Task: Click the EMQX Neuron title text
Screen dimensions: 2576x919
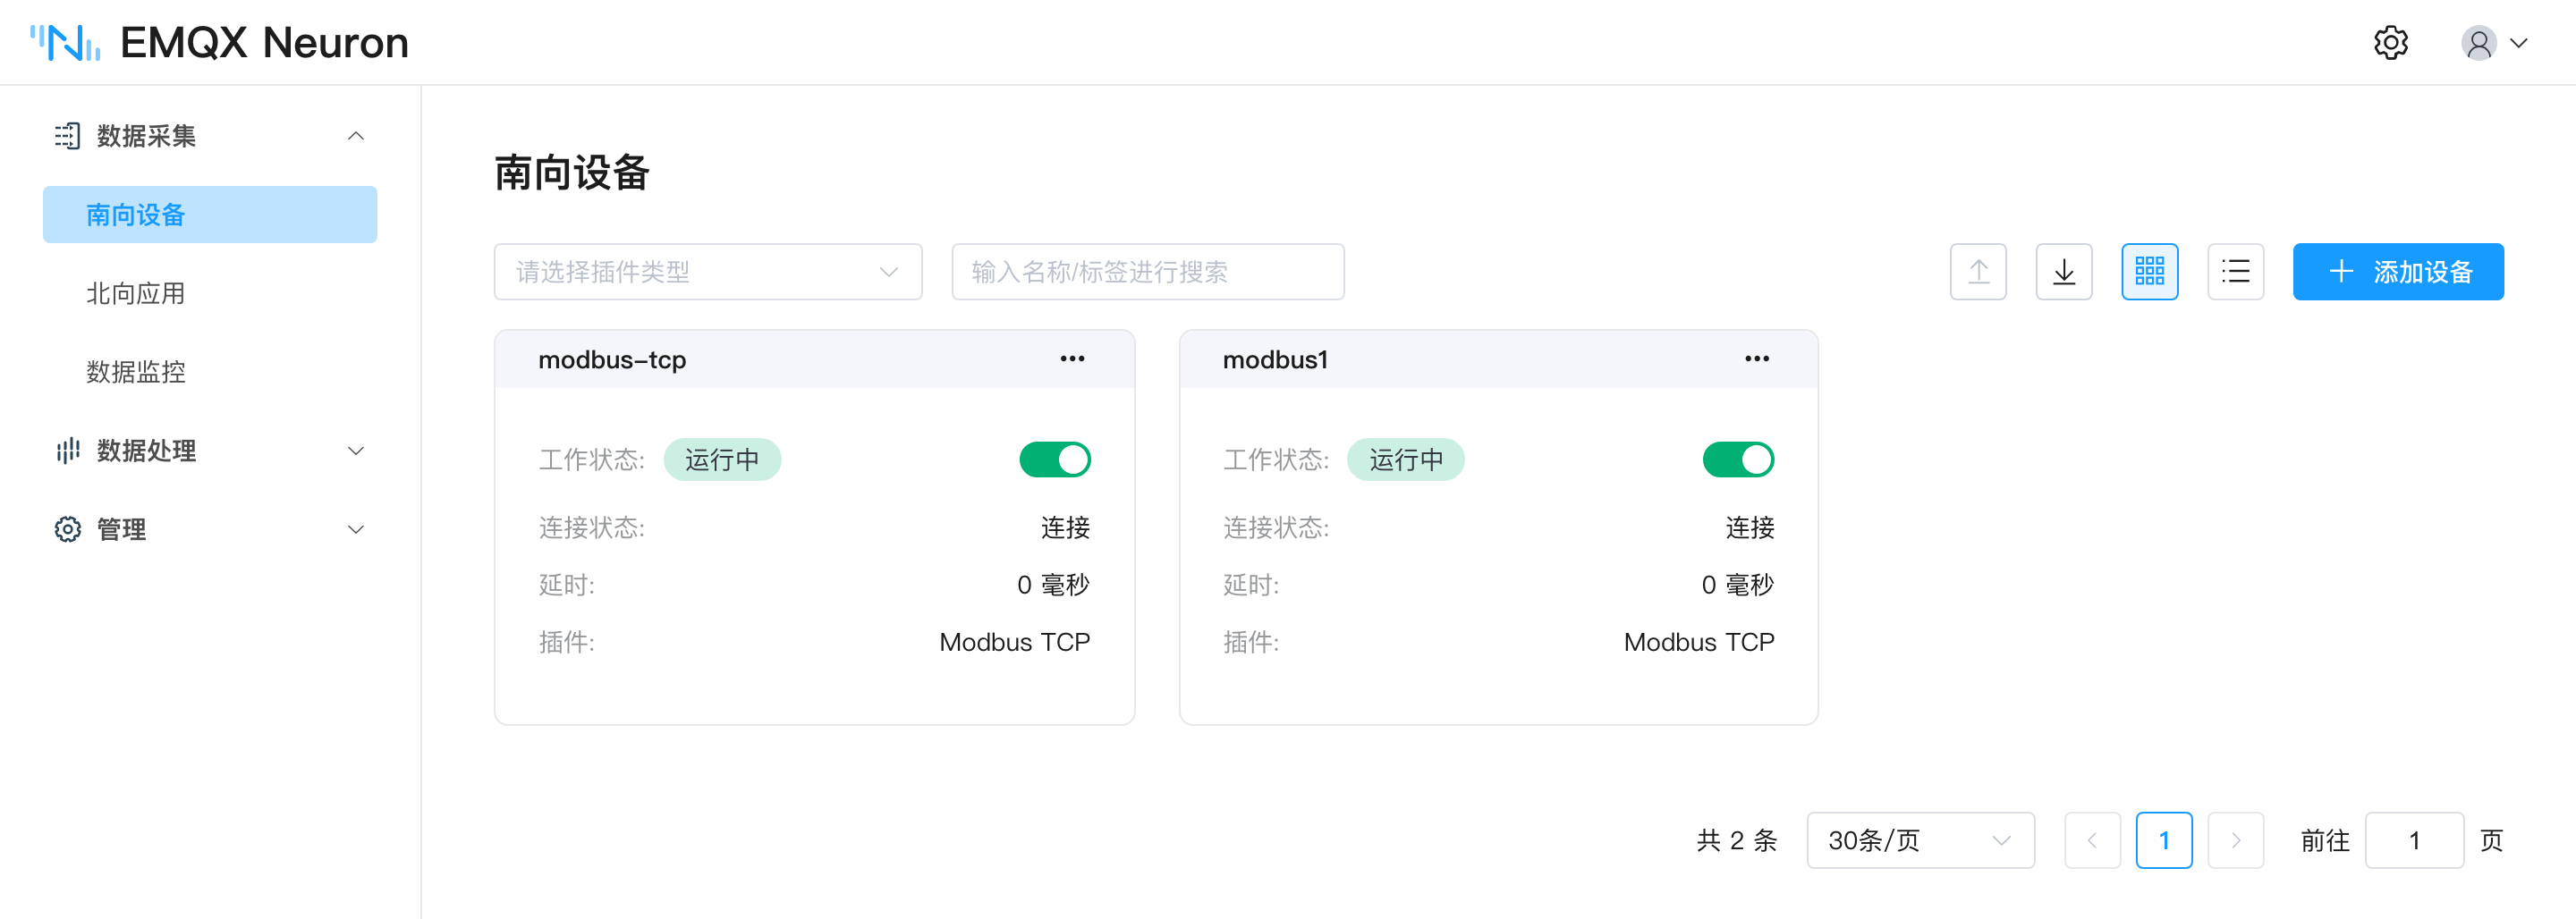Action: 264,43
